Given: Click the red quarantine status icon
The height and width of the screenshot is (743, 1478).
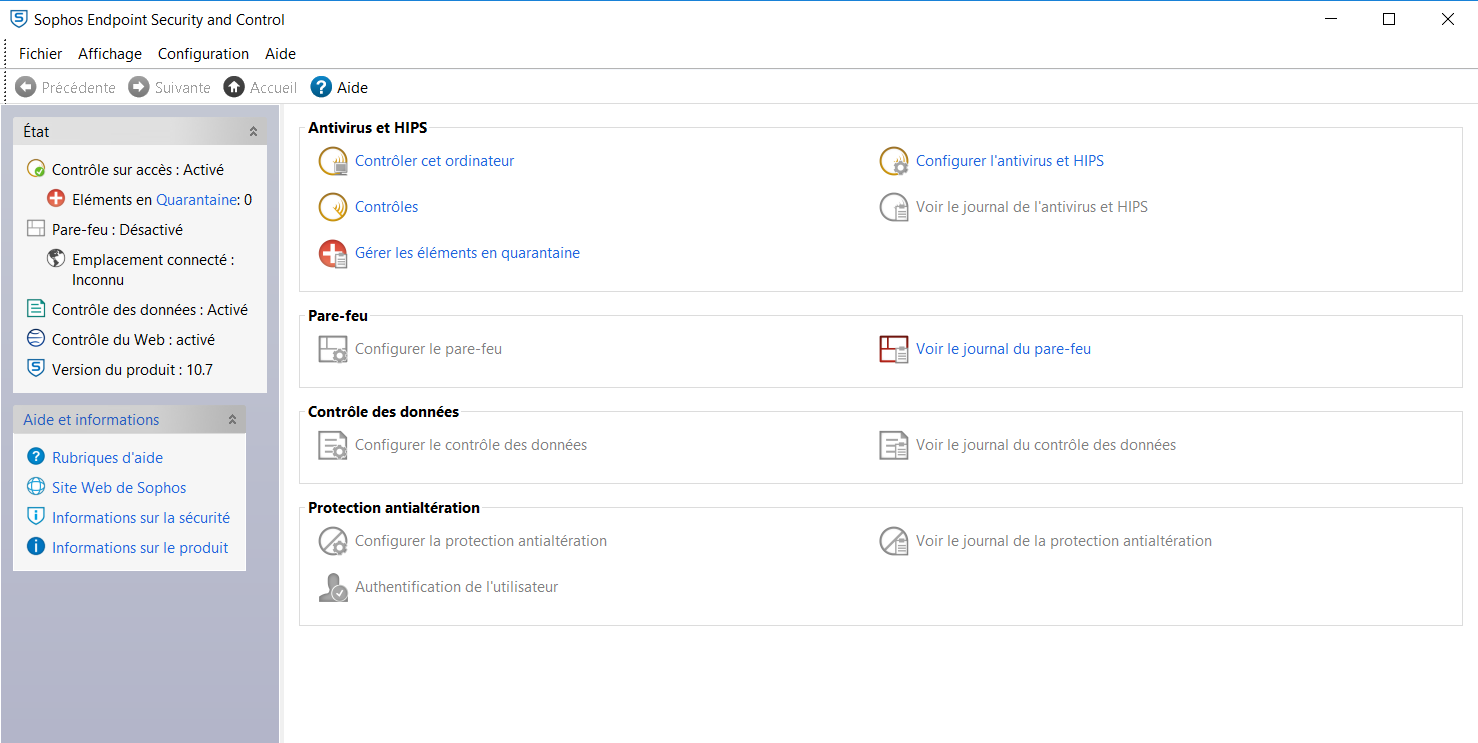Looking at the screenshot, I should [x=56, y=199].
